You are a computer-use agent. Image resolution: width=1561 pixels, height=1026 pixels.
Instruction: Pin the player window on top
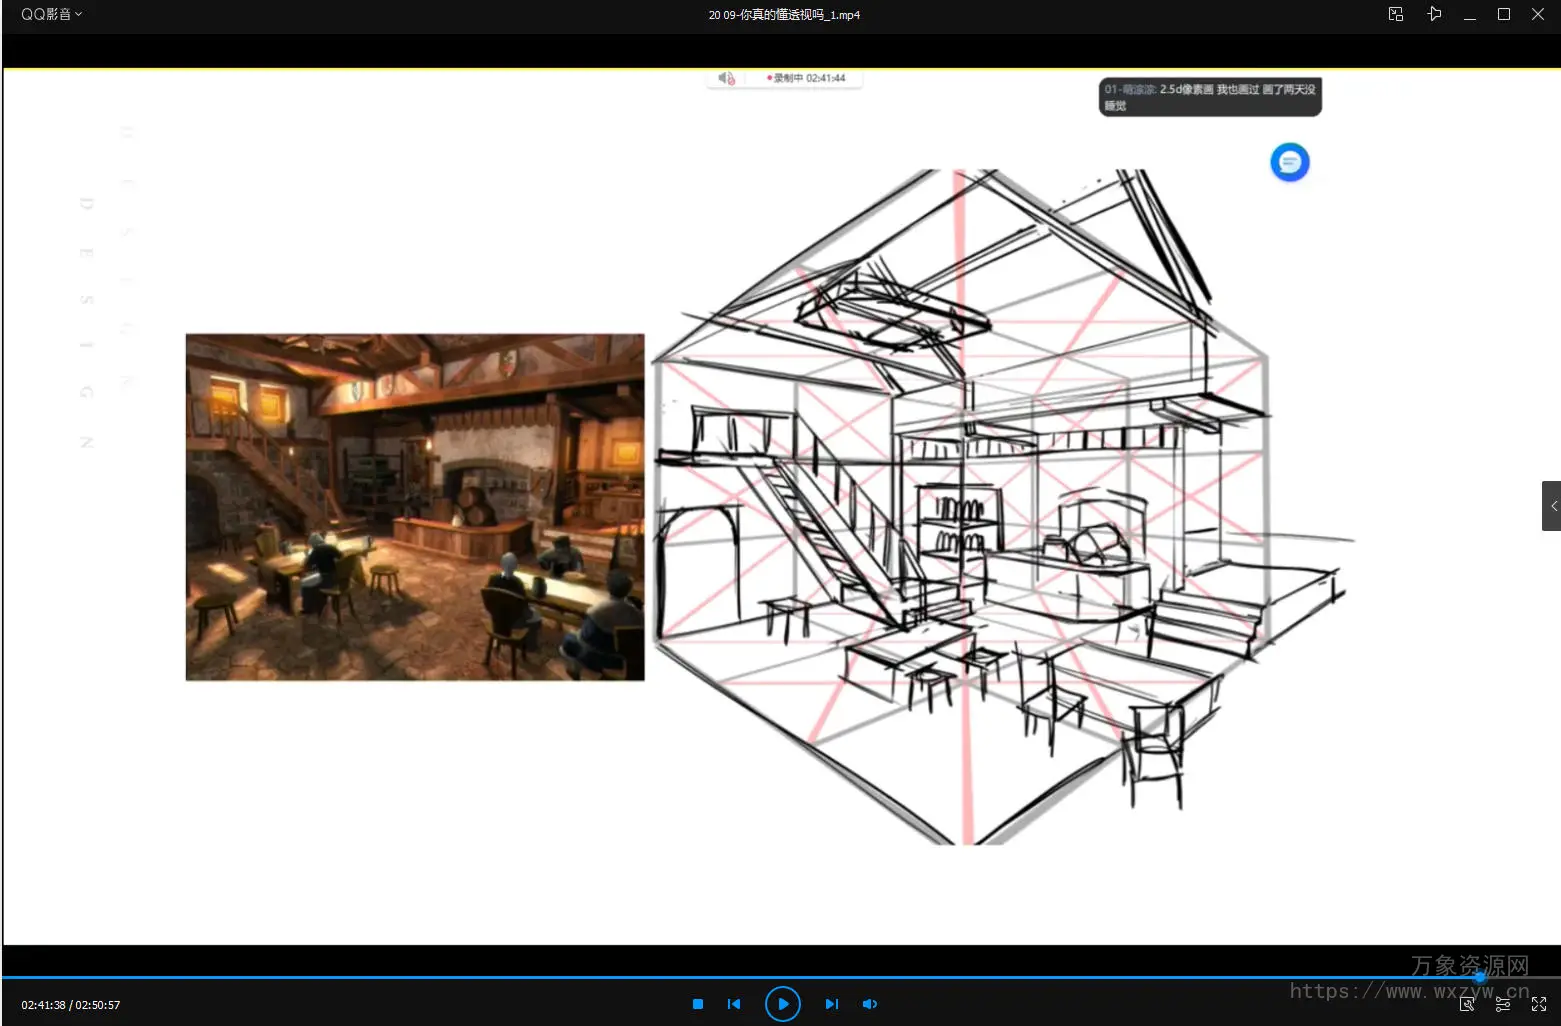pyautogui.click(x=1434, y=14)
